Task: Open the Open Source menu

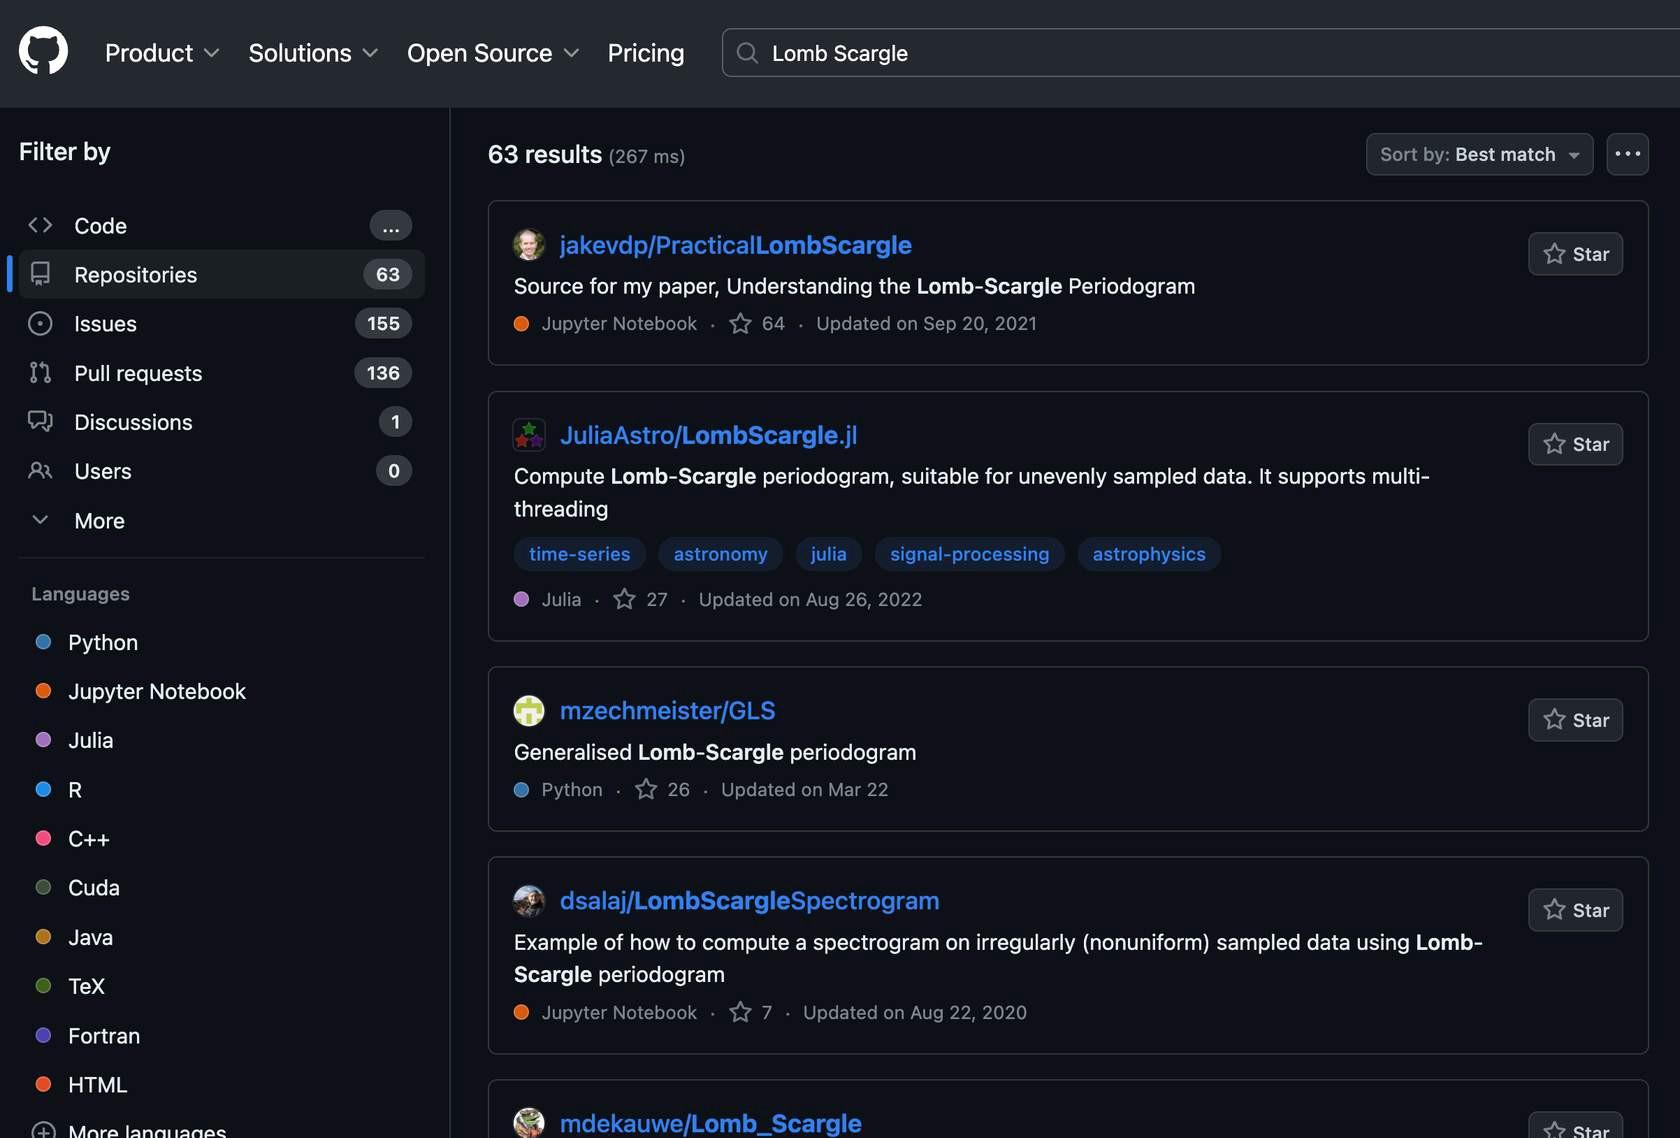Action: pos(493,53)
